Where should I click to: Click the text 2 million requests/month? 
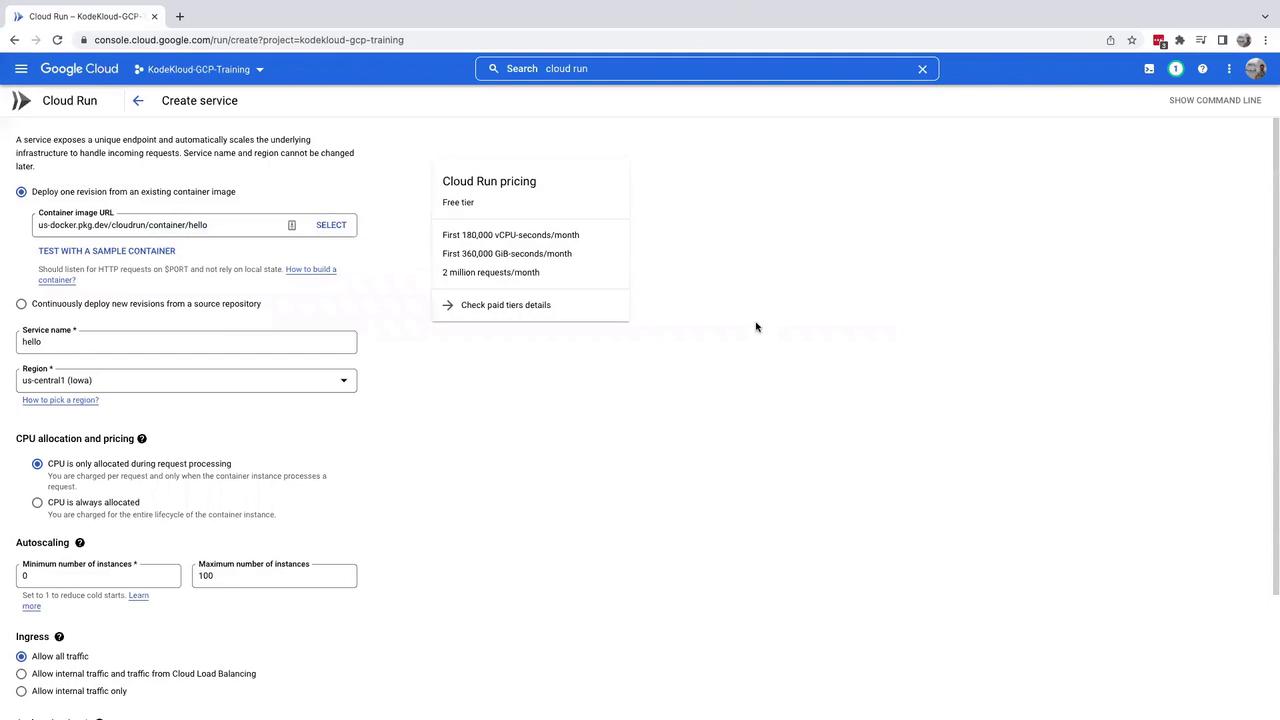click(x=491, y=272)
